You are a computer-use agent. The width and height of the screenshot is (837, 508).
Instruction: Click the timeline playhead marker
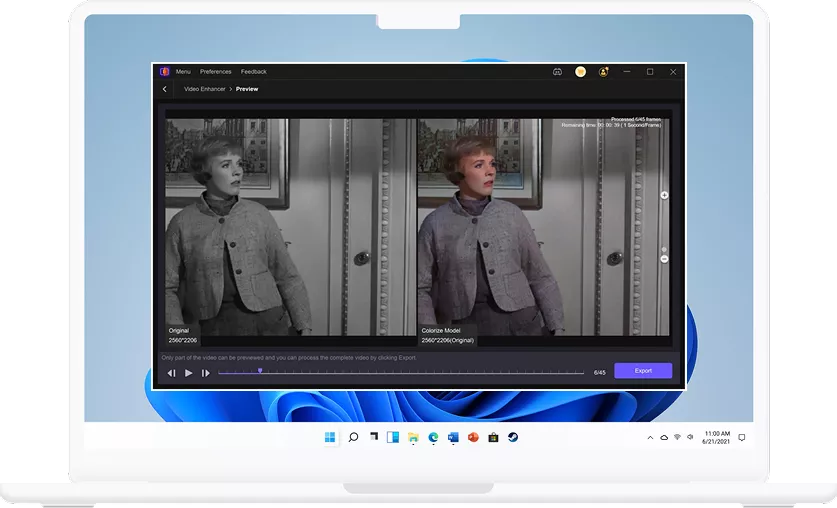tap(260, 370)
